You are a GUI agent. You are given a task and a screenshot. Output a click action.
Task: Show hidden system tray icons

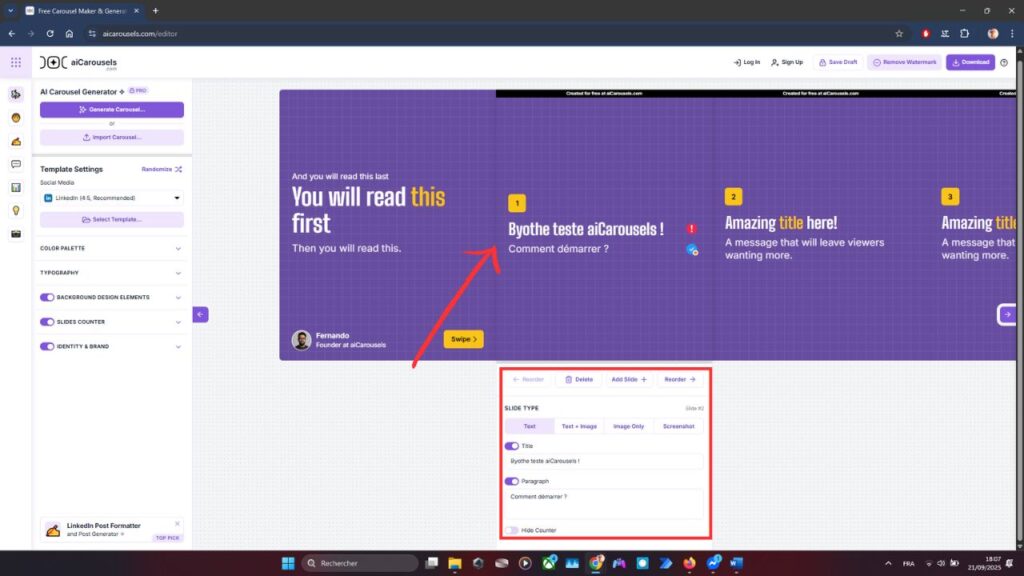888,563
